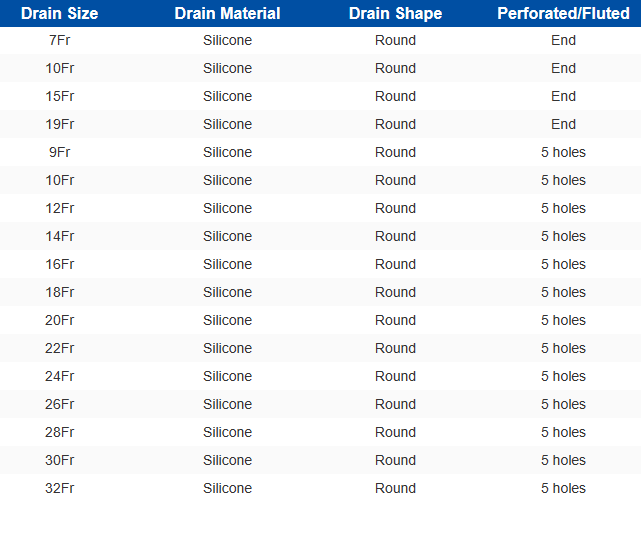The image size is (641, 541).
Task: Click the 32Fr size cell
Action: (x=60, y=488)
